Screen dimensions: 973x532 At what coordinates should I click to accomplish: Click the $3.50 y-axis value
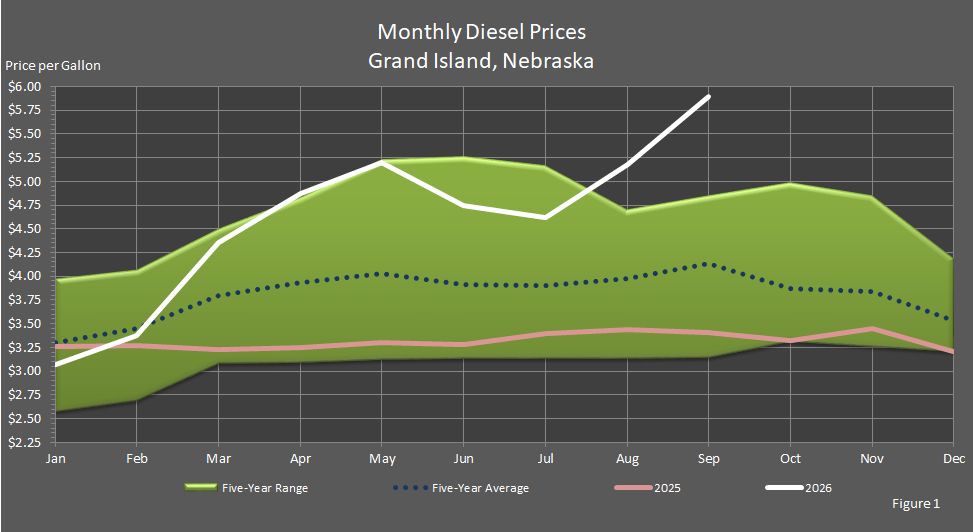(24, 323)
